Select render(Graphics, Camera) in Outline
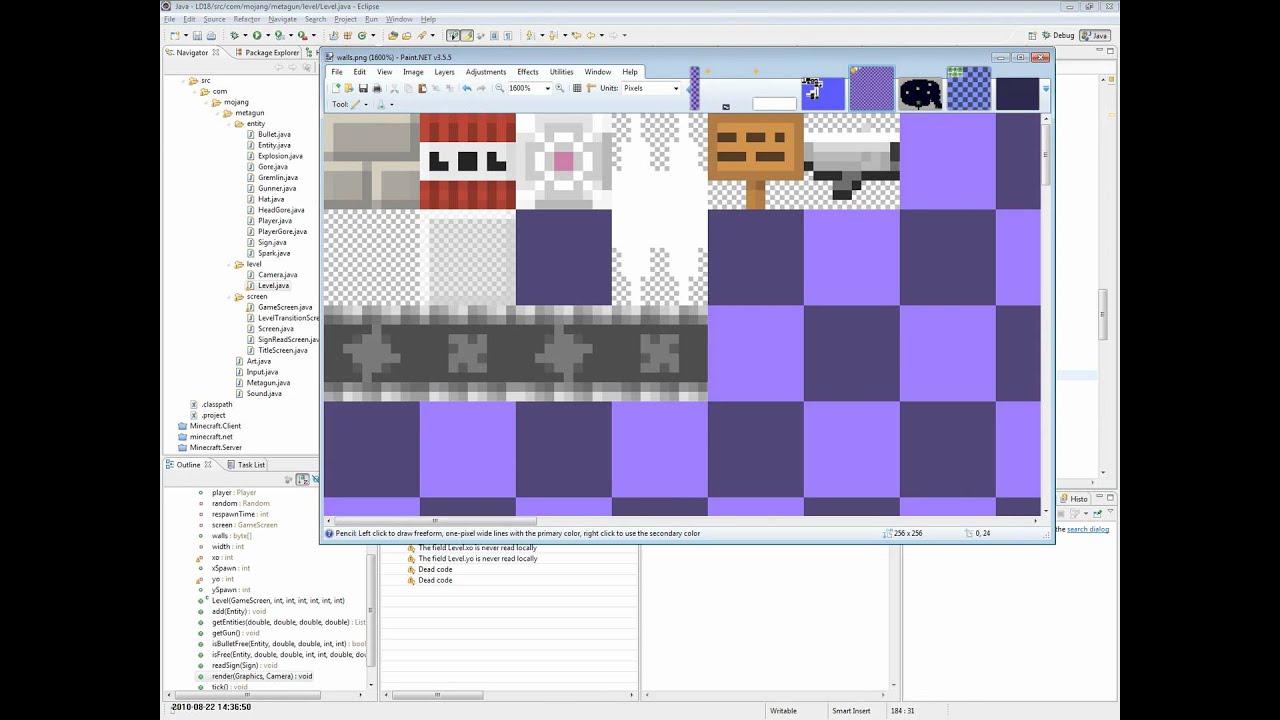This screenshot has height=720, width=1280. 262,676
